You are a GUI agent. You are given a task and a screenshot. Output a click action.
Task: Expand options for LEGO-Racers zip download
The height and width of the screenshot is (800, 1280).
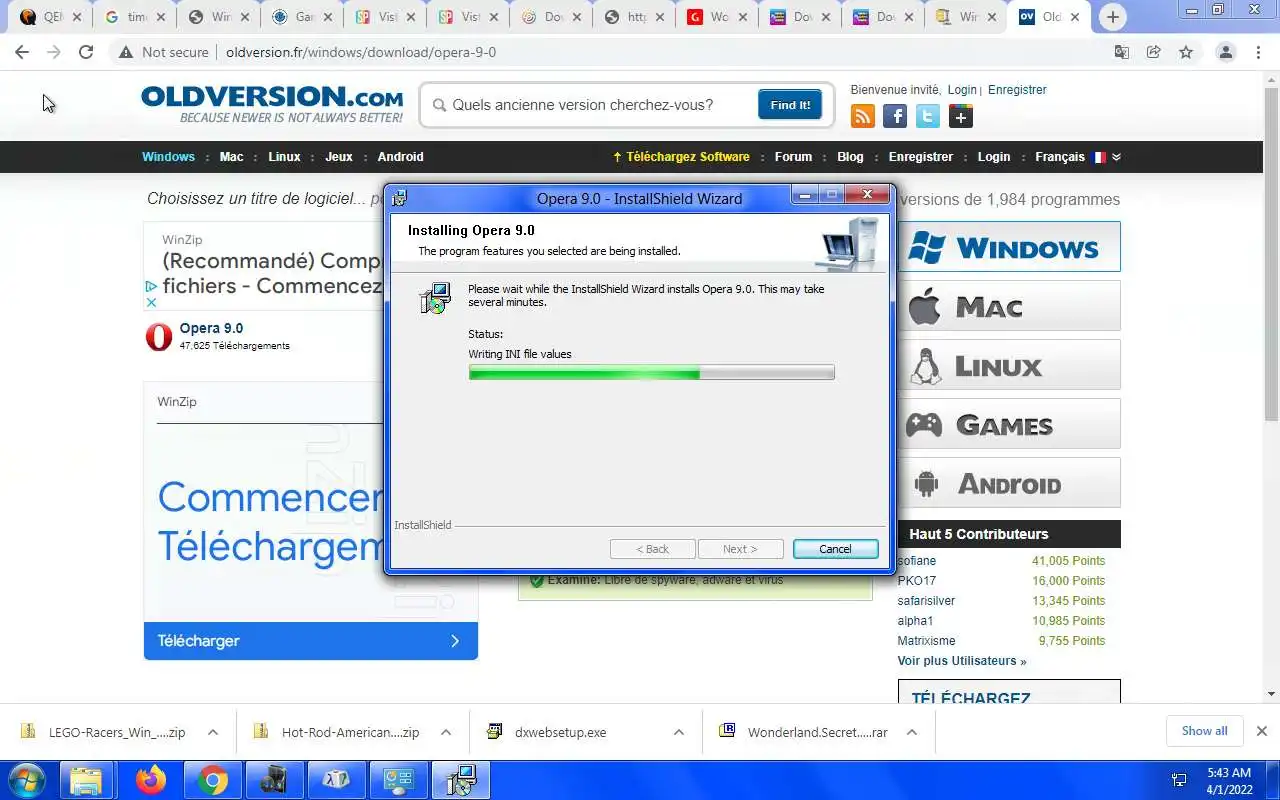(x=213, y=732)
